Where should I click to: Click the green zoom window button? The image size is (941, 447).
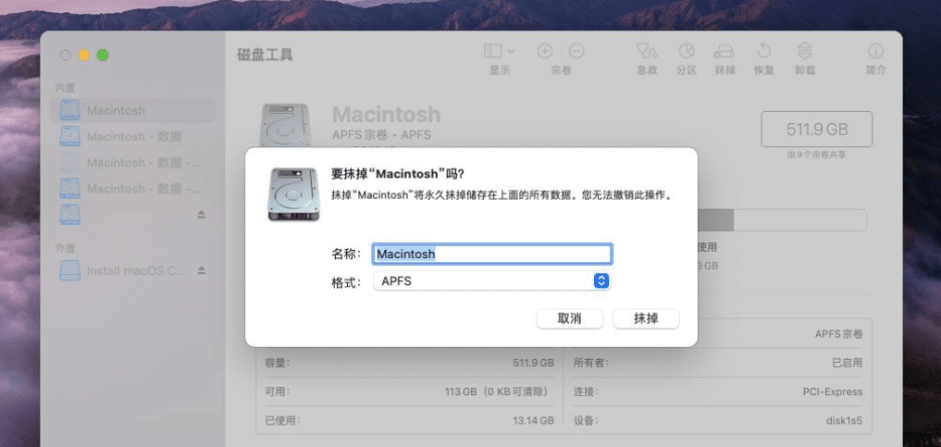pyautogui.click(x=103, y=55)
